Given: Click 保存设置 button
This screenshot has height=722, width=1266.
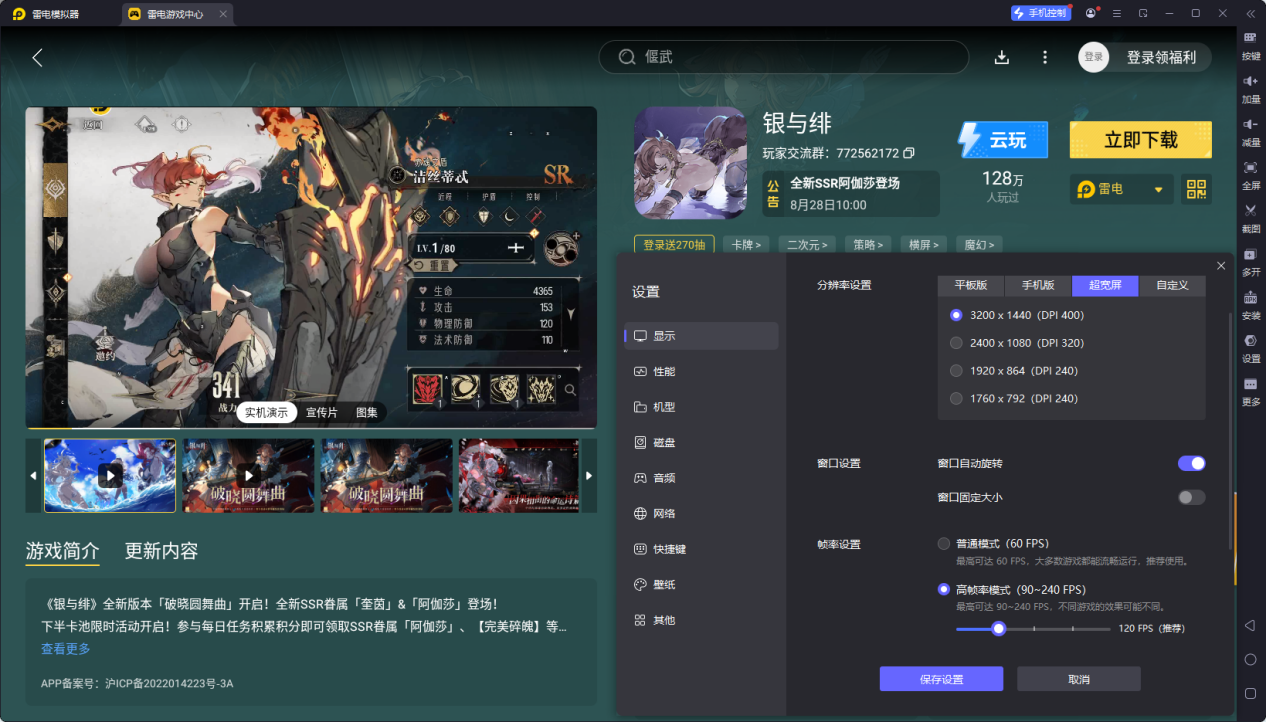Looking at the screenshot, I should pos(941,679).
